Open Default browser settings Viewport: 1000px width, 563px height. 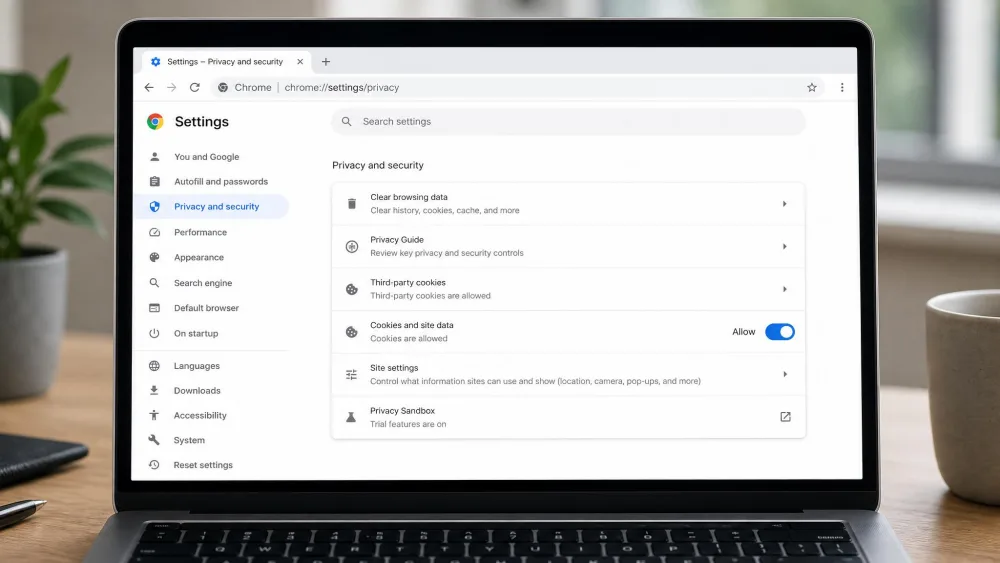206,308
